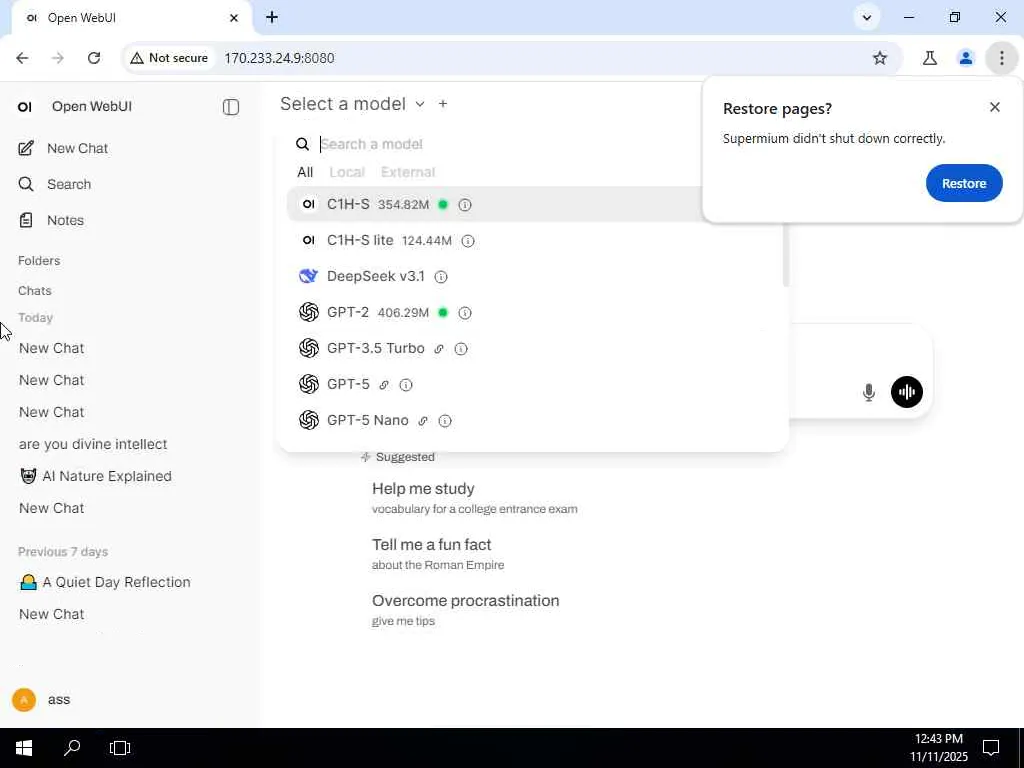Open Windows taskbar search

pos(72,748)
